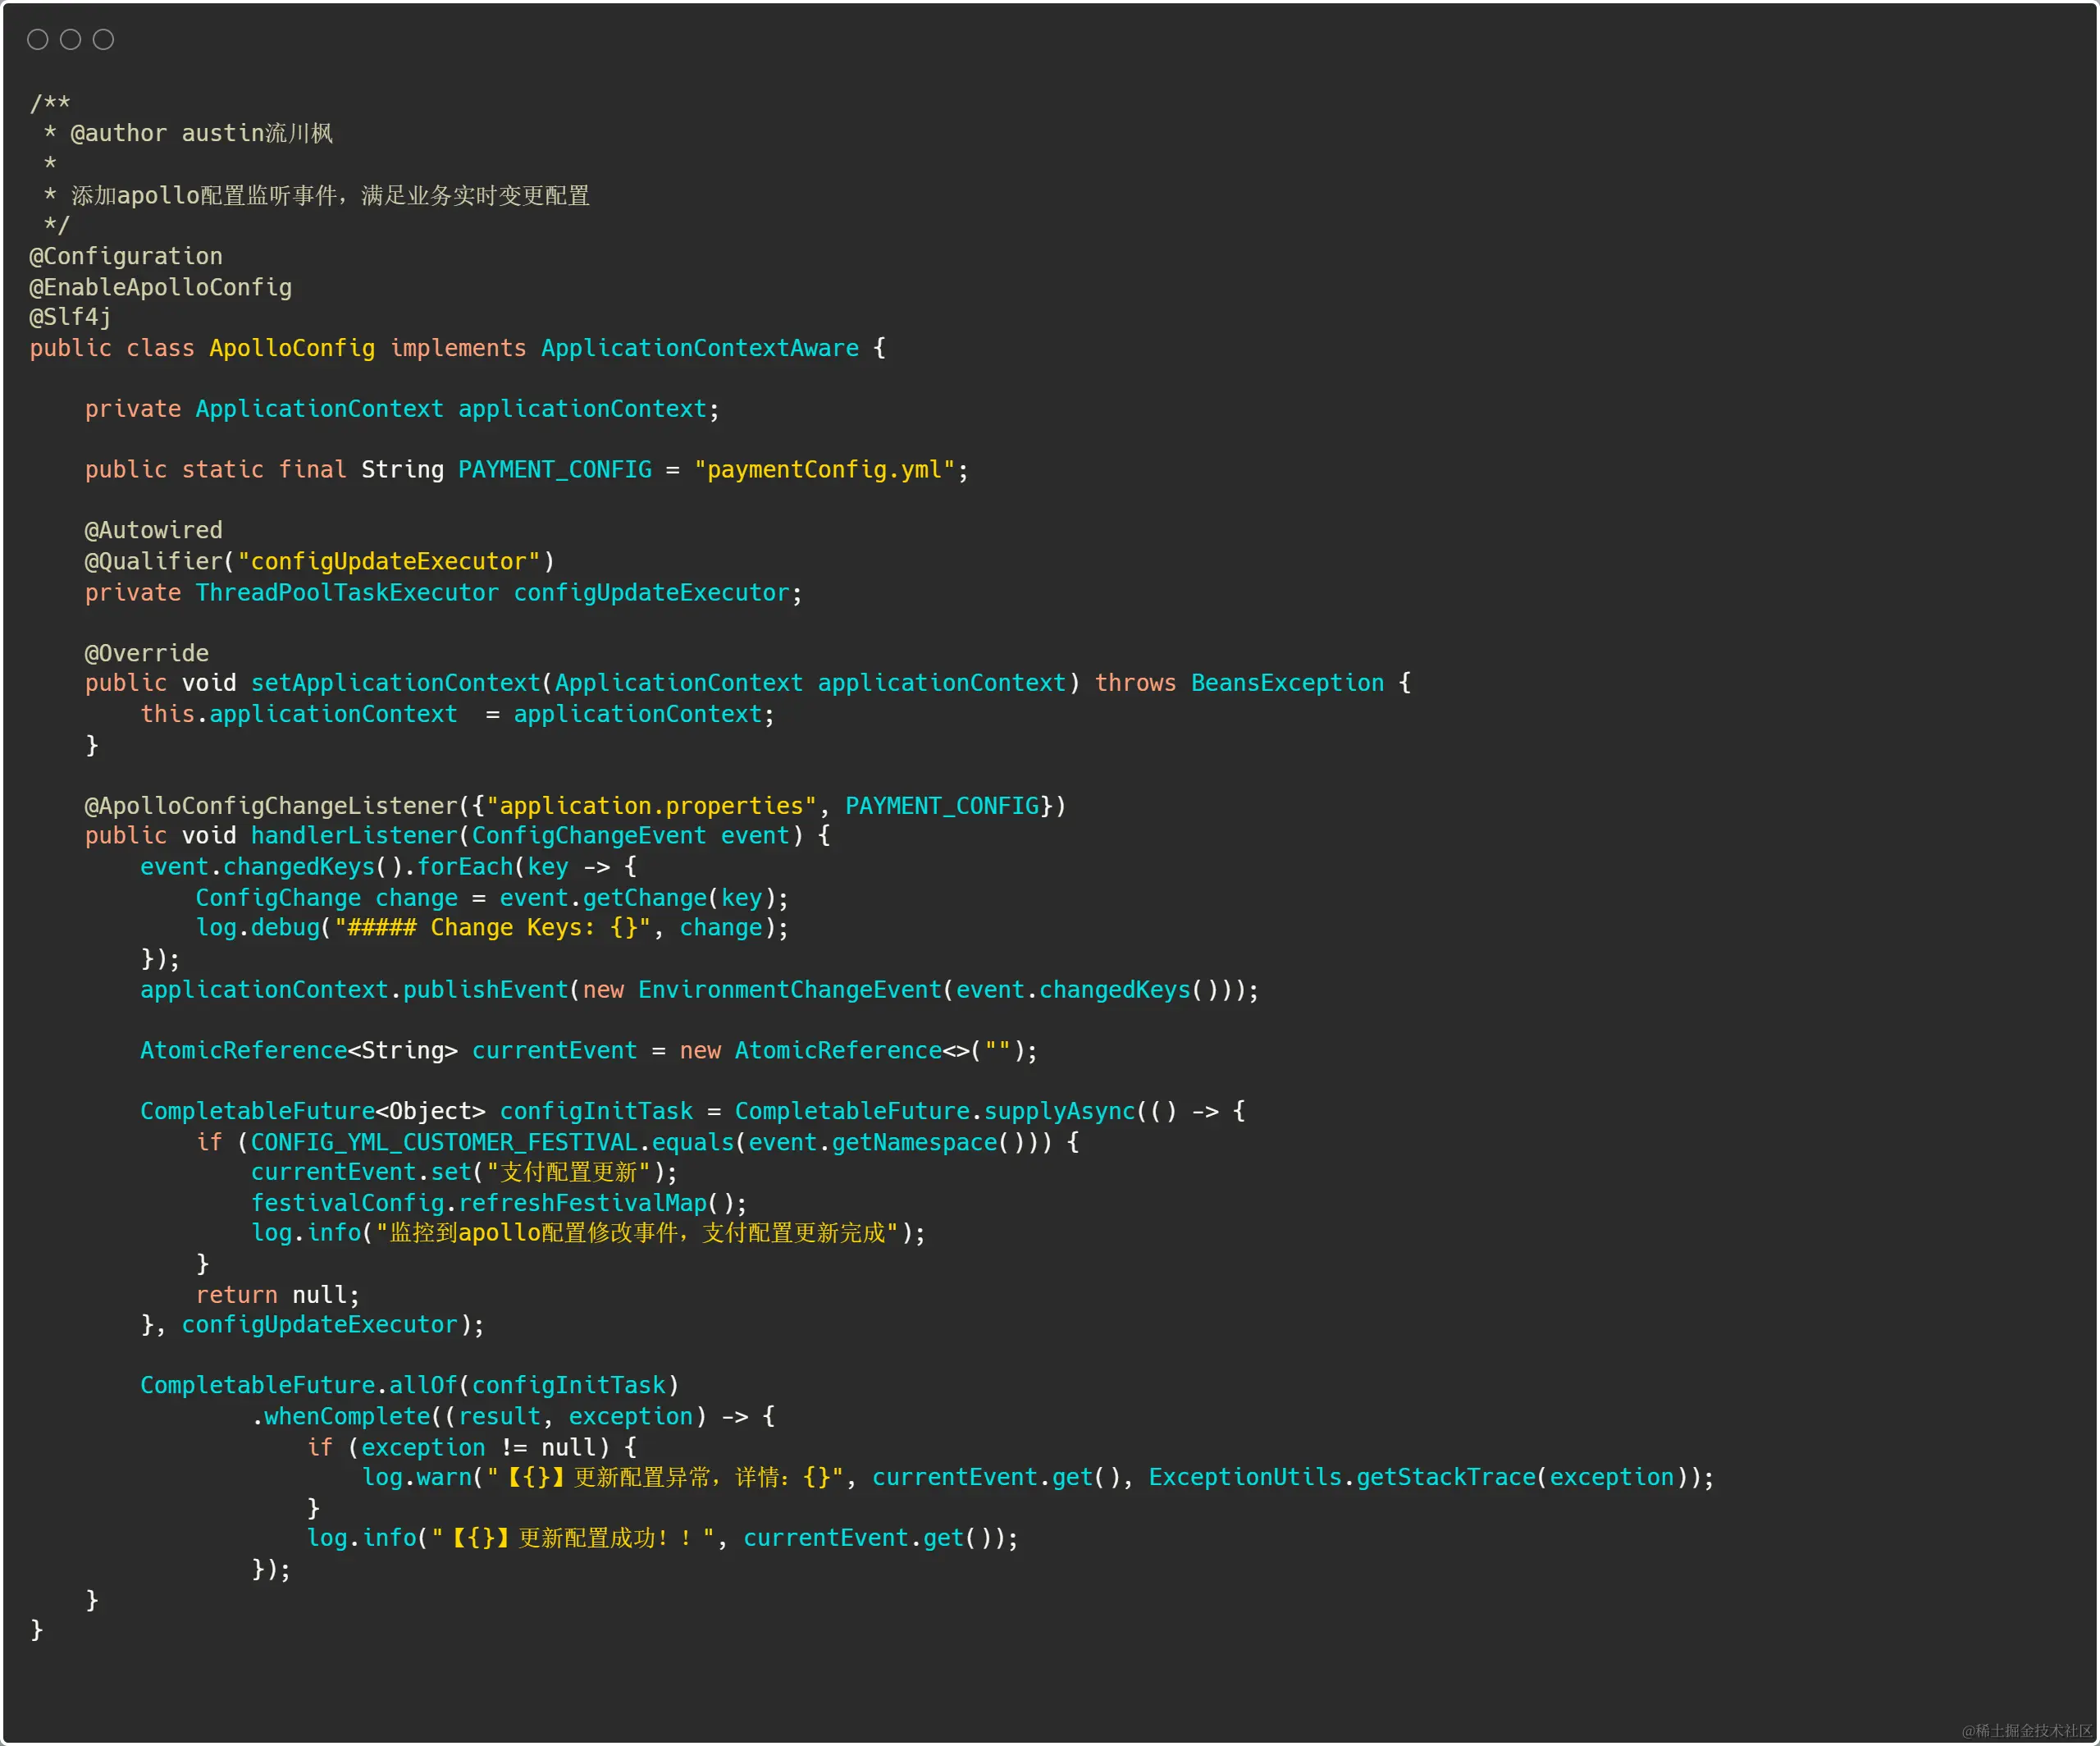Click the handlerListener method name
This screenshot has width=2100, height=1746.
tap(354, 836)
